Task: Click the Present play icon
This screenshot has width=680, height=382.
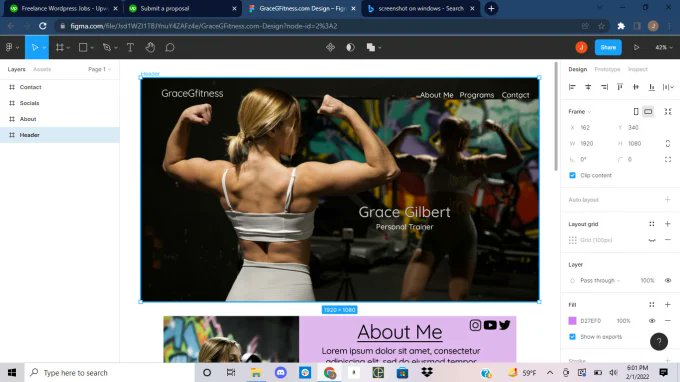Action: [x=636, y=47]
